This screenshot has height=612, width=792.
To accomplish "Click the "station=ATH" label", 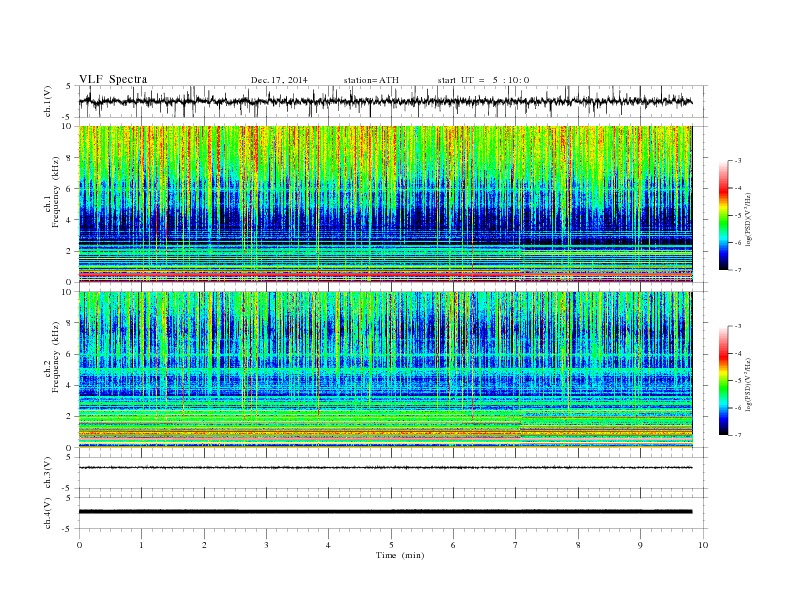I will tap(371, 80).
